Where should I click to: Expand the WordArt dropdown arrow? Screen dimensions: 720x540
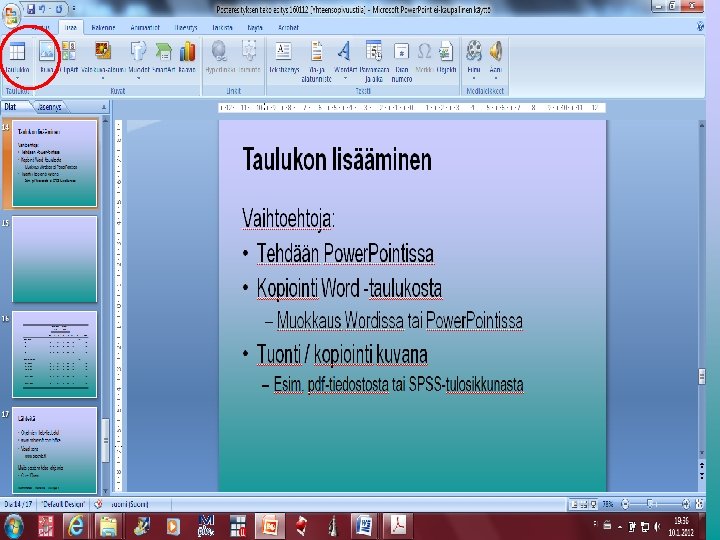pyautogui.click(x=345, y=79)
